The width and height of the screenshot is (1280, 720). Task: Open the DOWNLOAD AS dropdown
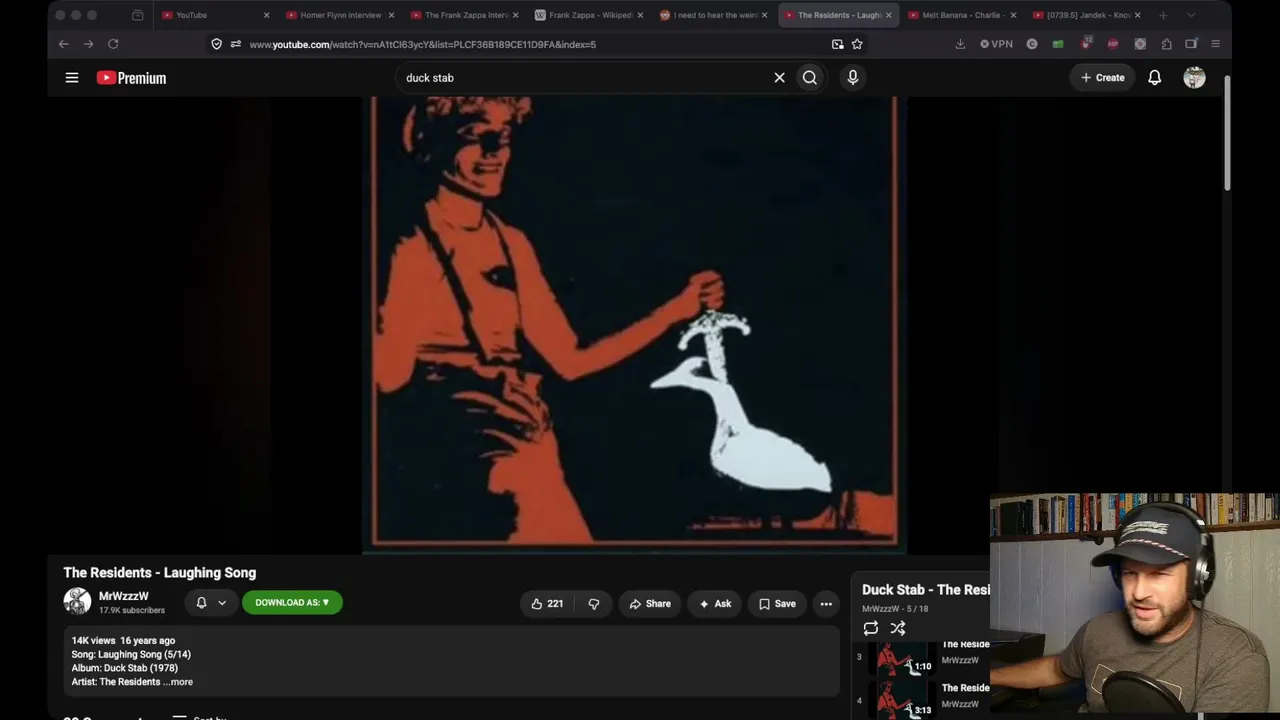tap(292, 603)
